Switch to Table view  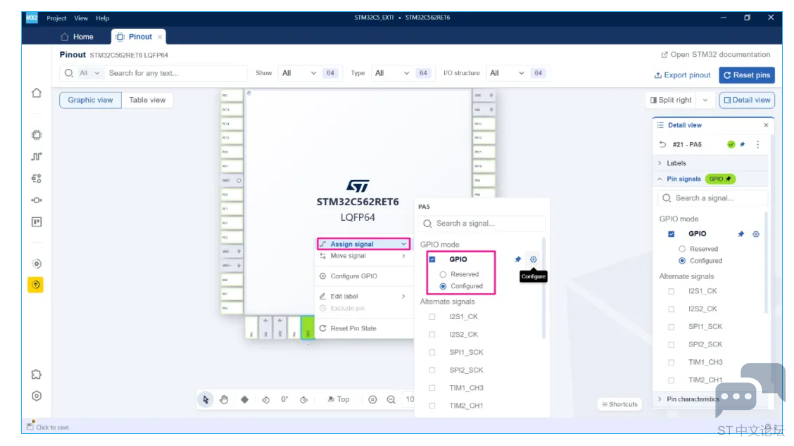147,100
